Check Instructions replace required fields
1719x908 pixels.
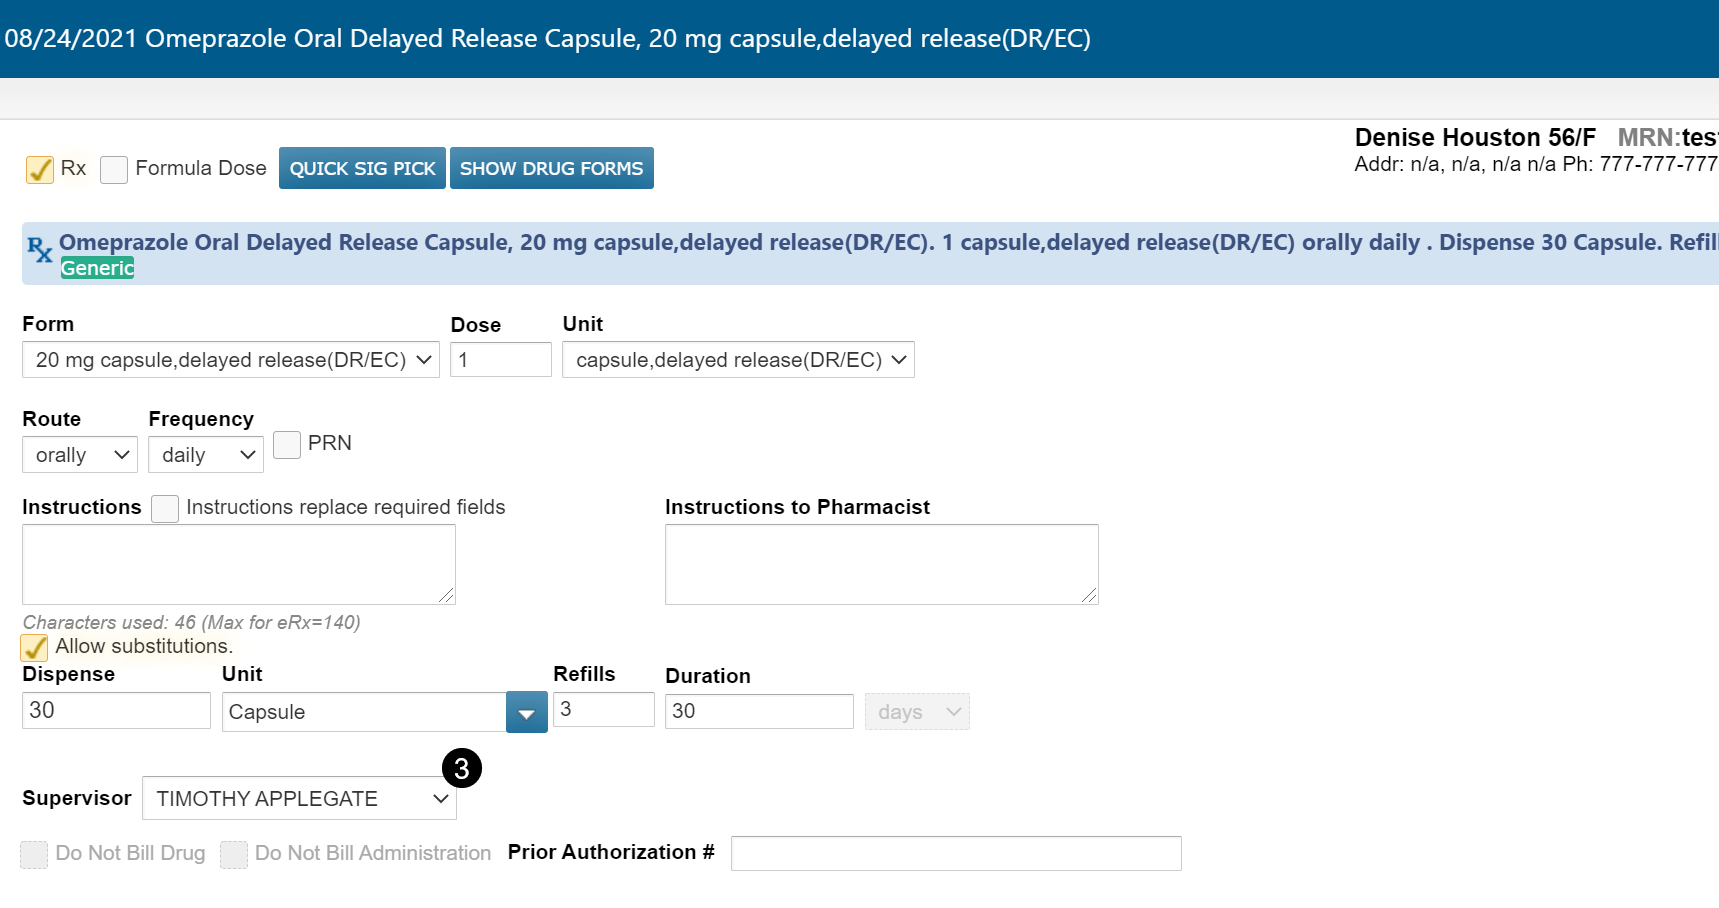(165, 508)
